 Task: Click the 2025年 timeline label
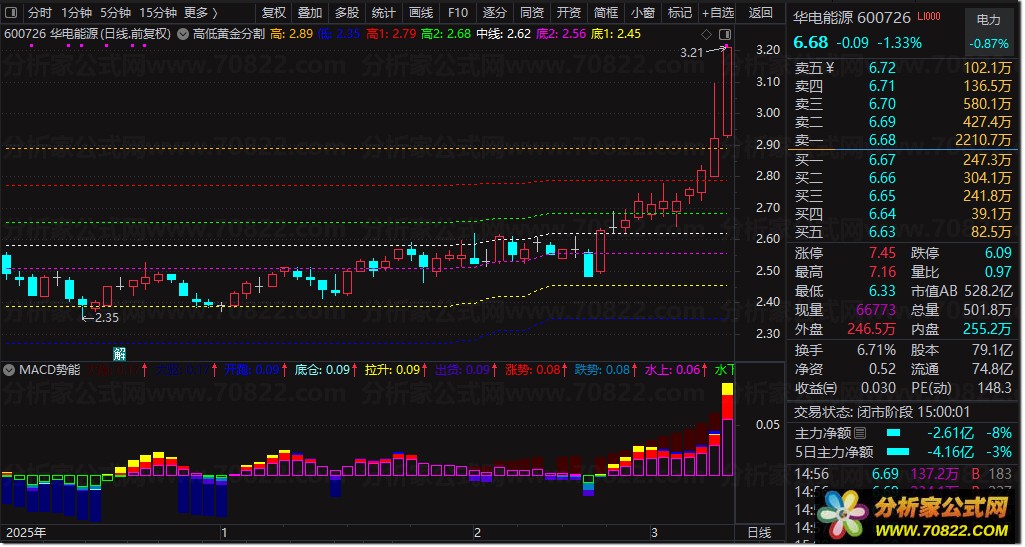[x=26, y=533]
